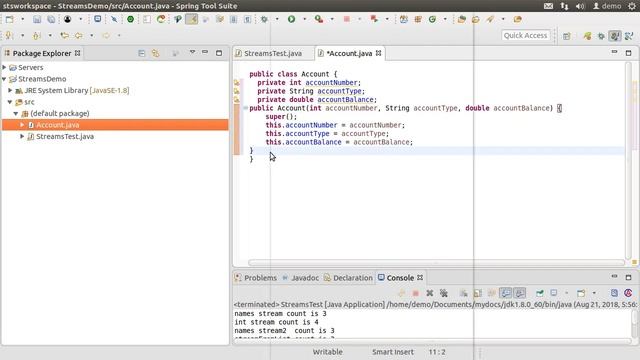Click the Open Task folder icon

coord(476,19)
